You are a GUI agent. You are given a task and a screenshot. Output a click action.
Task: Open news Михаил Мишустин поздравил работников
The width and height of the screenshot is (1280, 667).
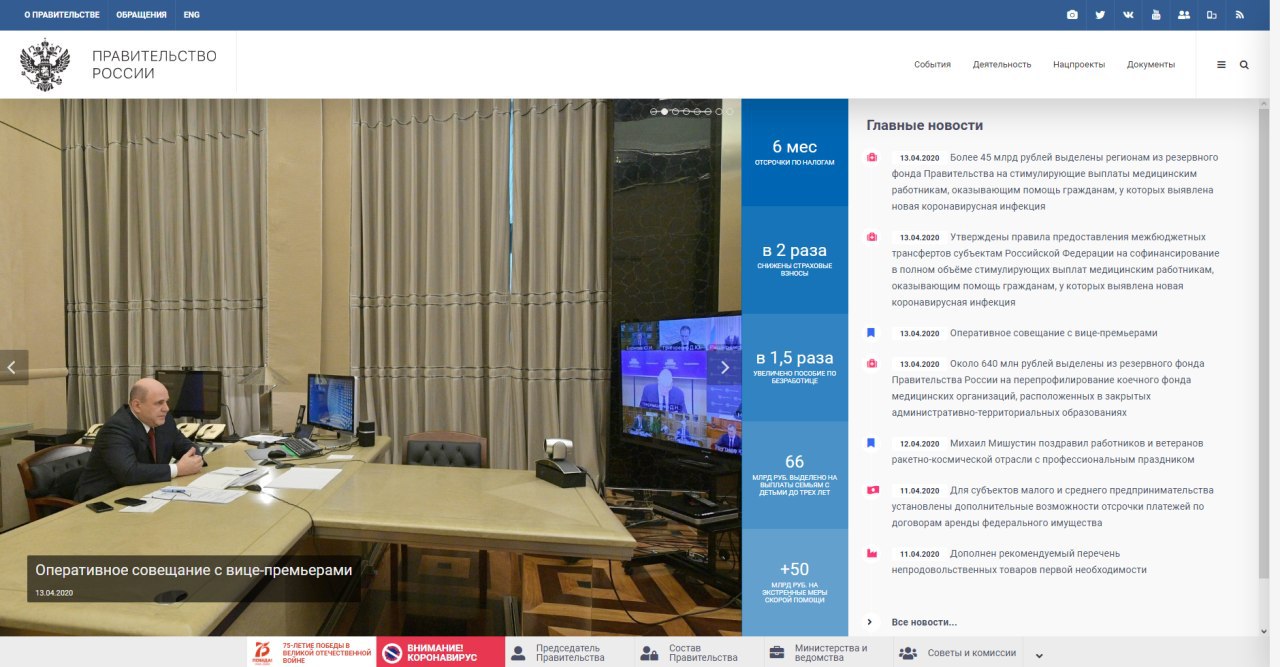pyautogui.click(x=1048, y=451)
